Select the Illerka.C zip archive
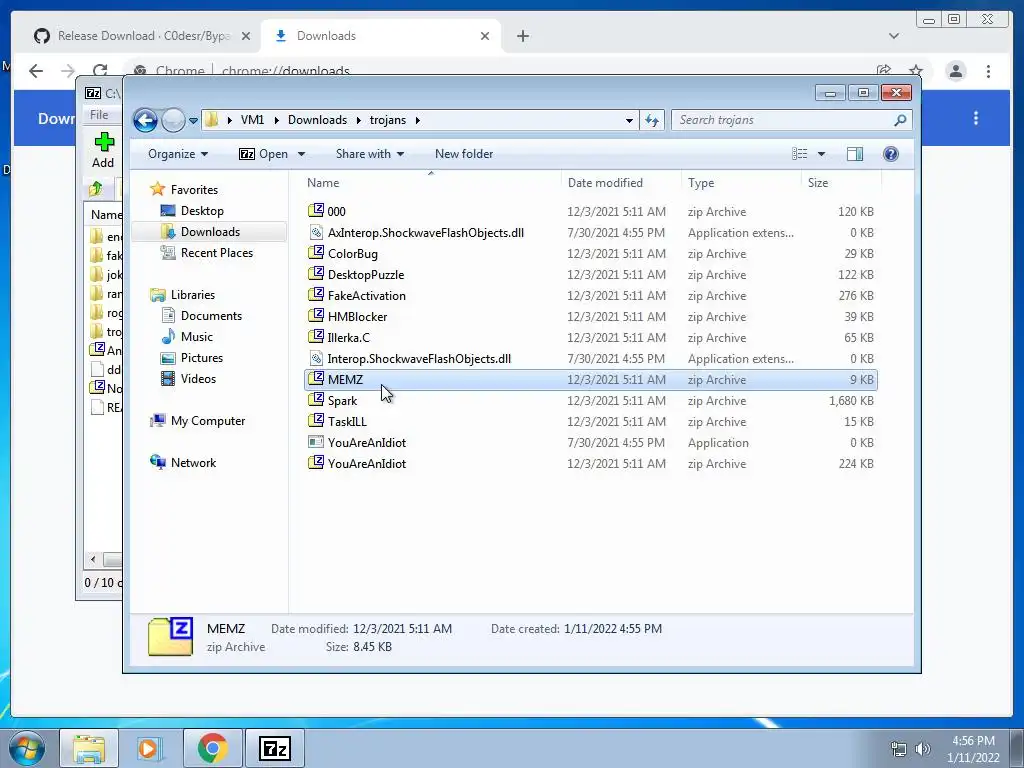 [591, 338]
